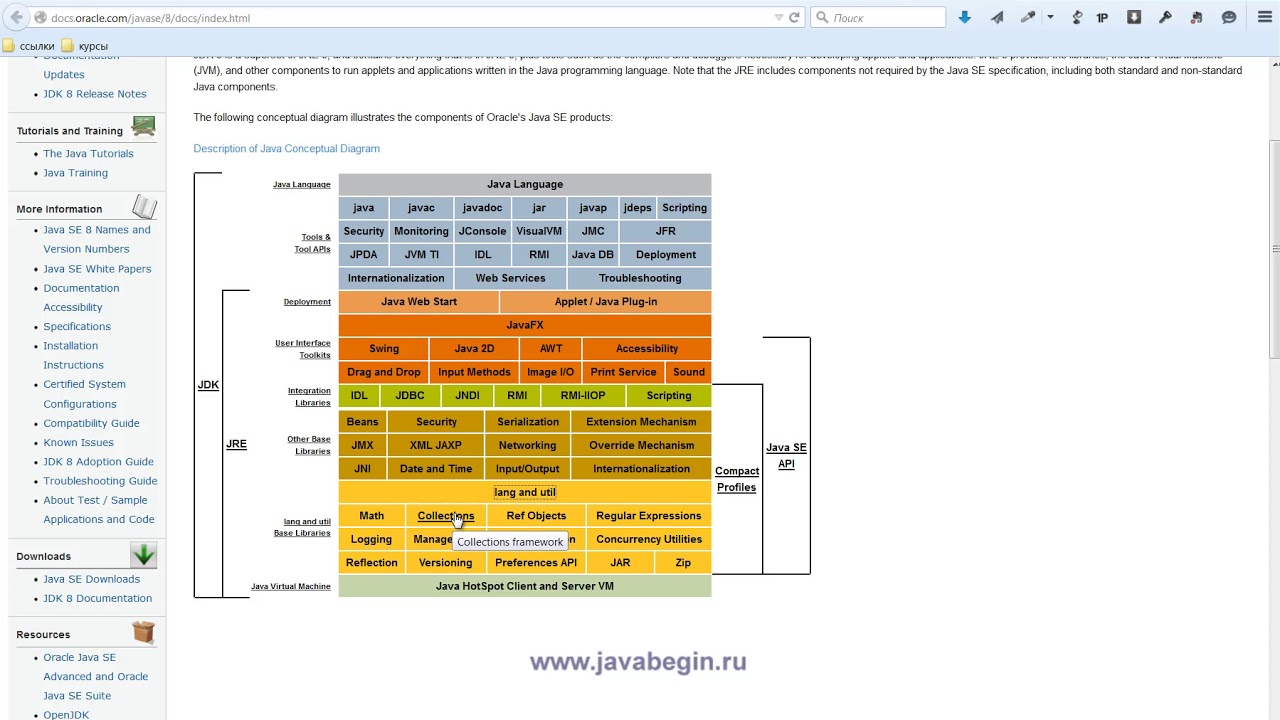The image size is (1280, 720).
Task: Open the курсы bookmarks folder
Action: pos(85,46)
